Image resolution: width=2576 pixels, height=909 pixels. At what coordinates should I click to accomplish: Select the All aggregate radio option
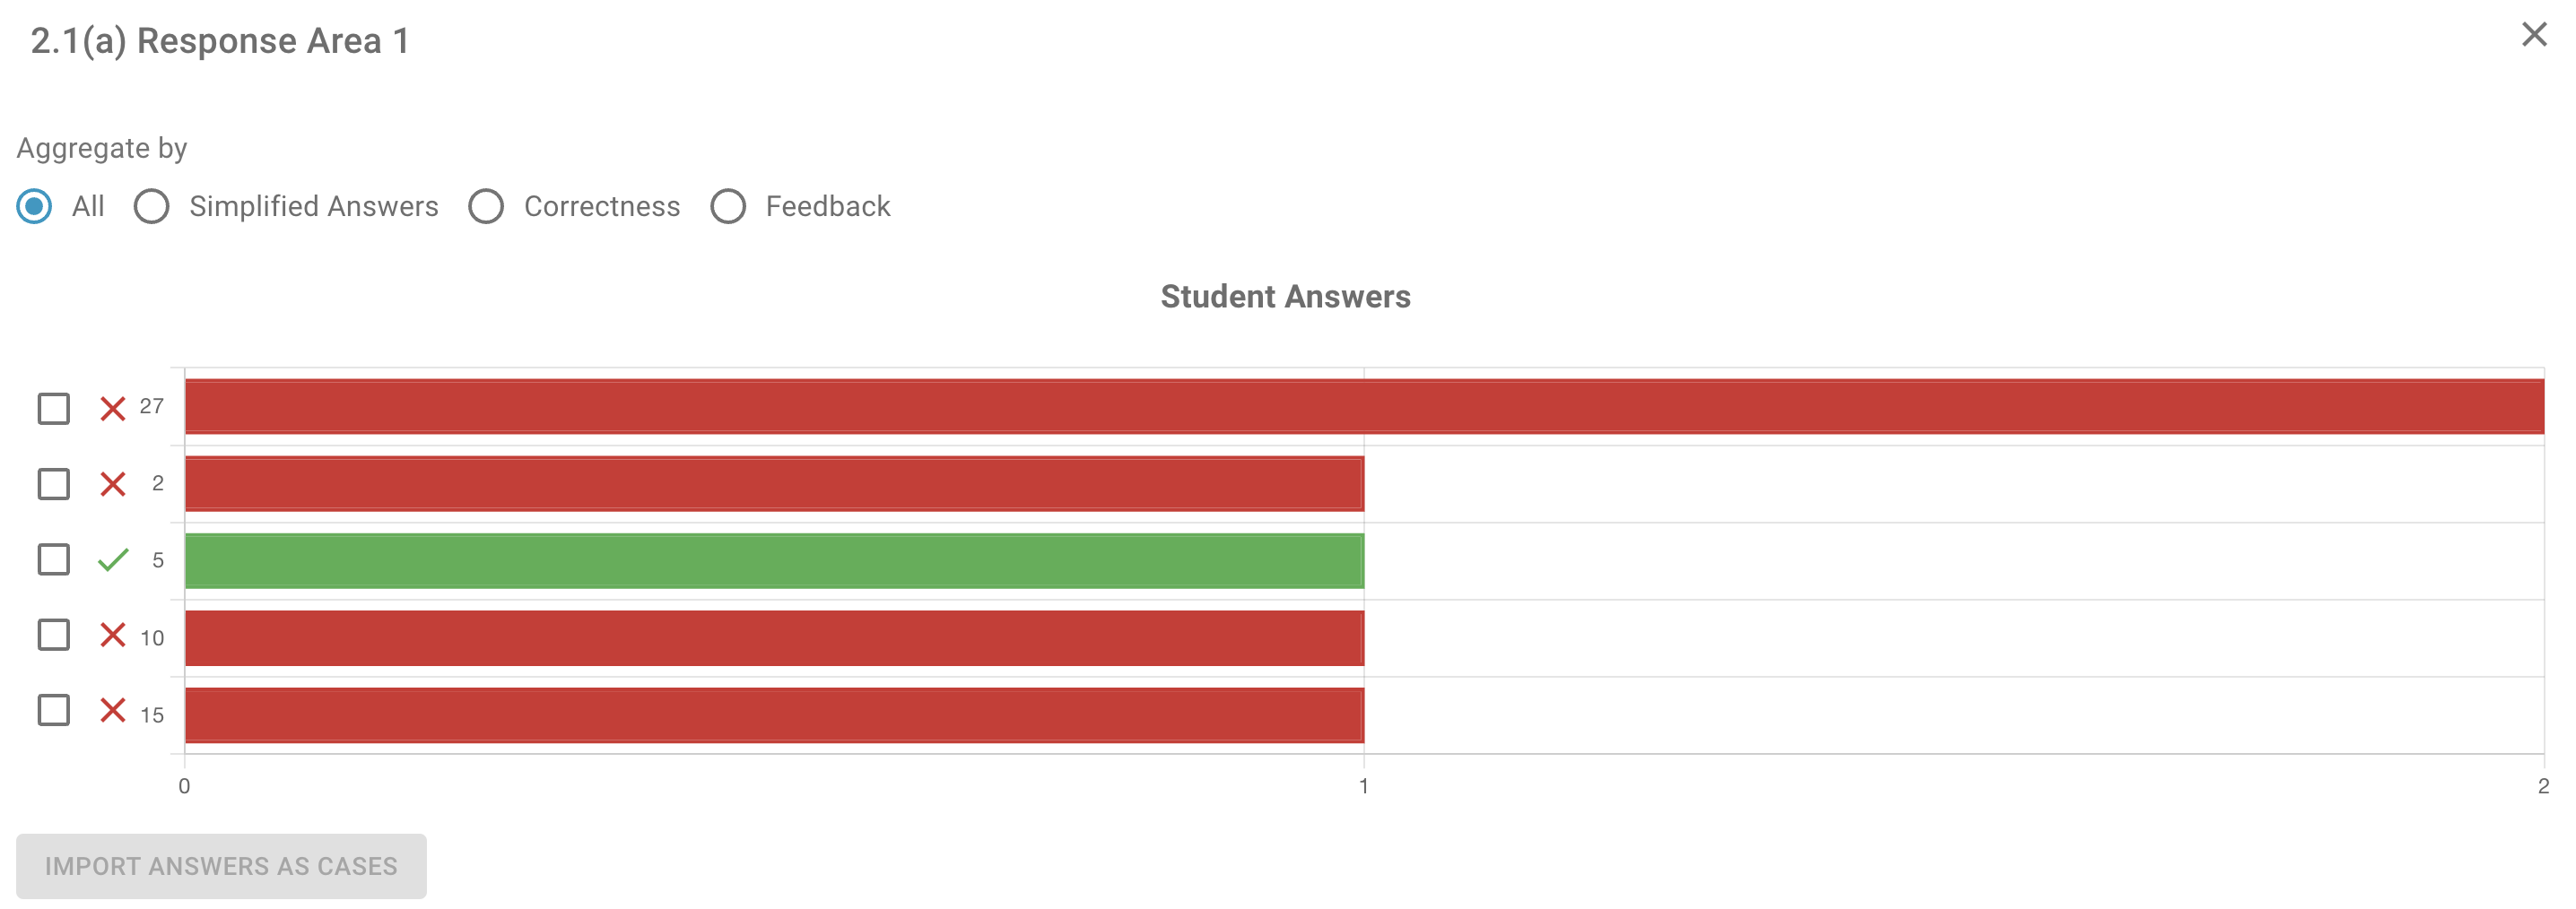pos(35,207)
